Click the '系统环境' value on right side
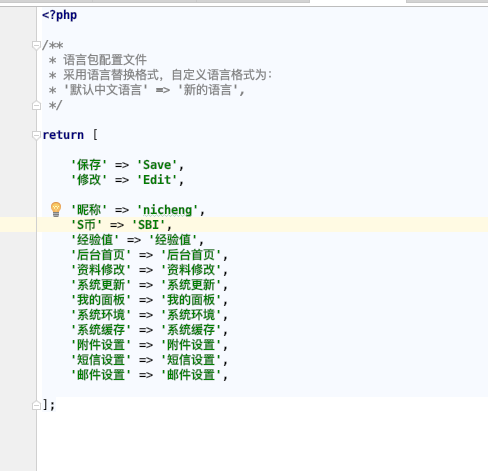Image resolution: width=488 pixels, height=471 pixels. 191,315
